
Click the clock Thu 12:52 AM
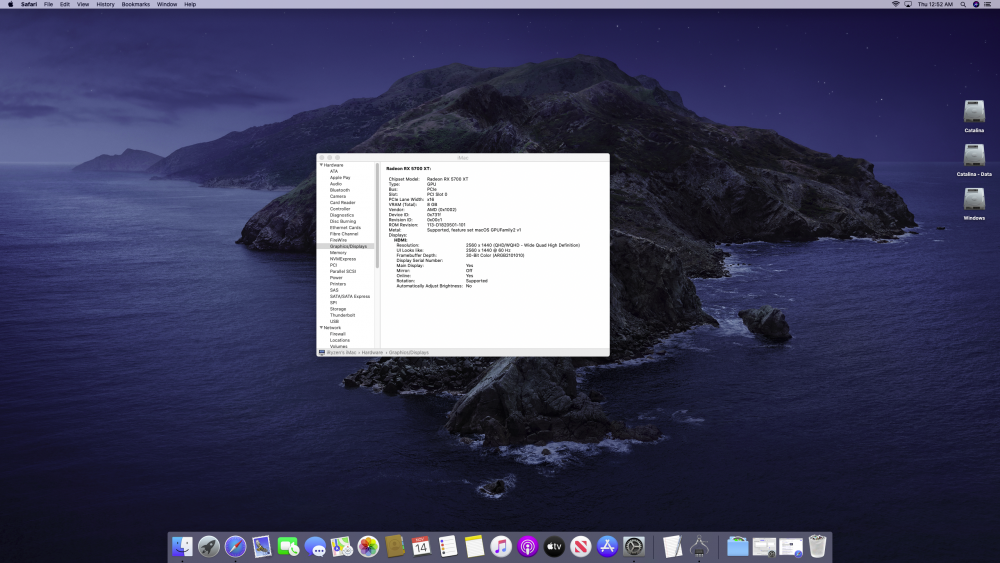point(935,4)
